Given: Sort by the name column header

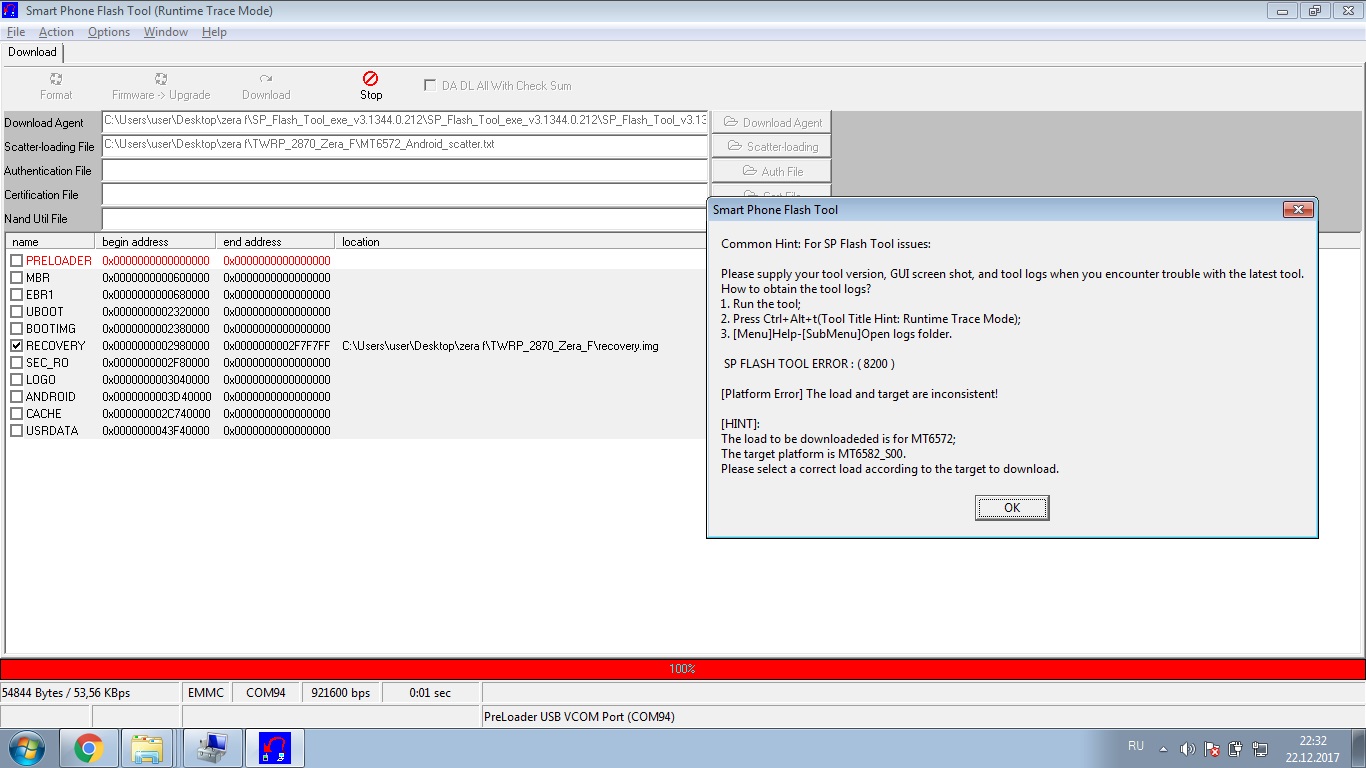Looking at the screenshot, I should (x=51, y=242).
